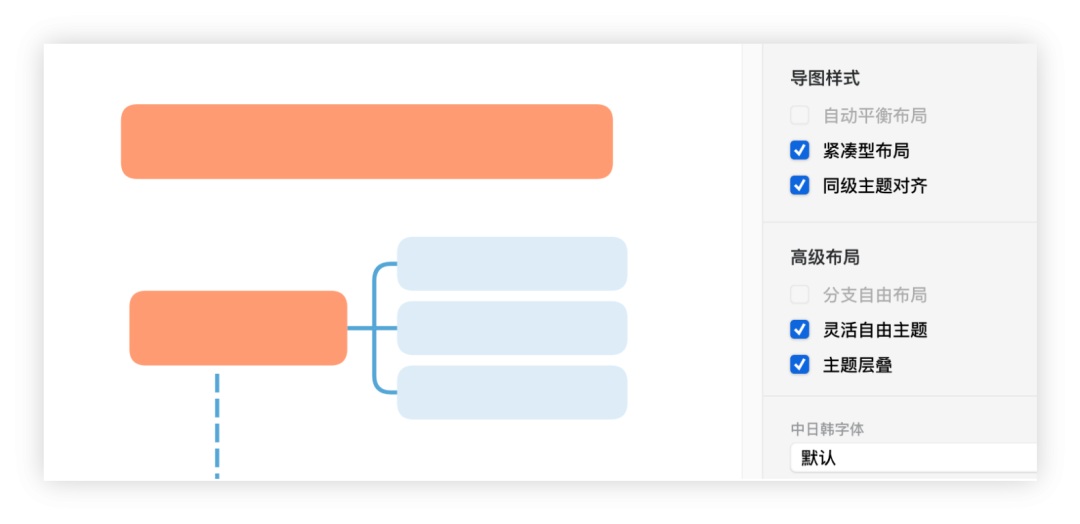Viewport: 1080px width, 524px height.
Task: Click the 中日韩字体 field label
Action: coord(827,430)
